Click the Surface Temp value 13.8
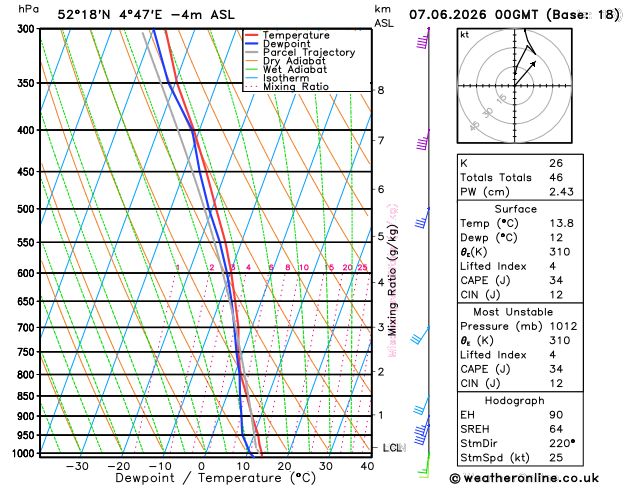 pos(562,223)
